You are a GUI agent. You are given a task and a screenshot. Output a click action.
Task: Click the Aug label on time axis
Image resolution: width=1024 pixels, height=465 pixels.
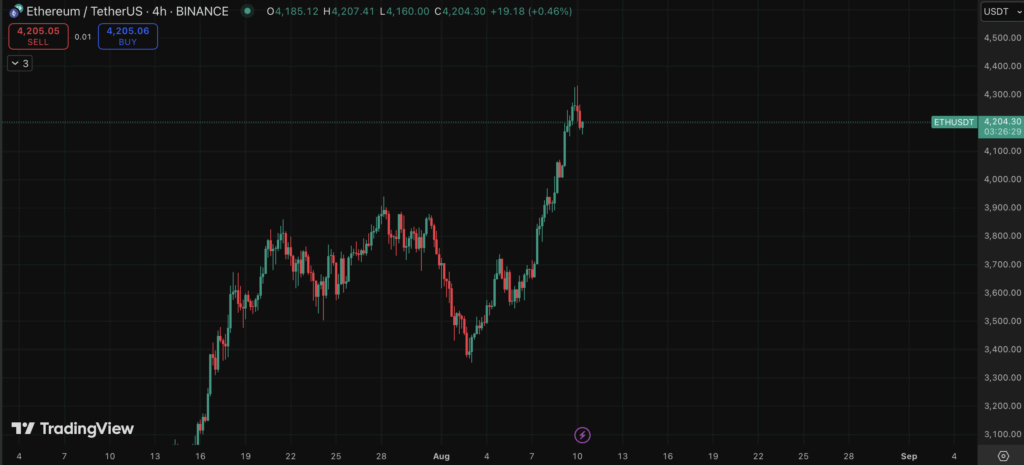(x=441, y=456)
